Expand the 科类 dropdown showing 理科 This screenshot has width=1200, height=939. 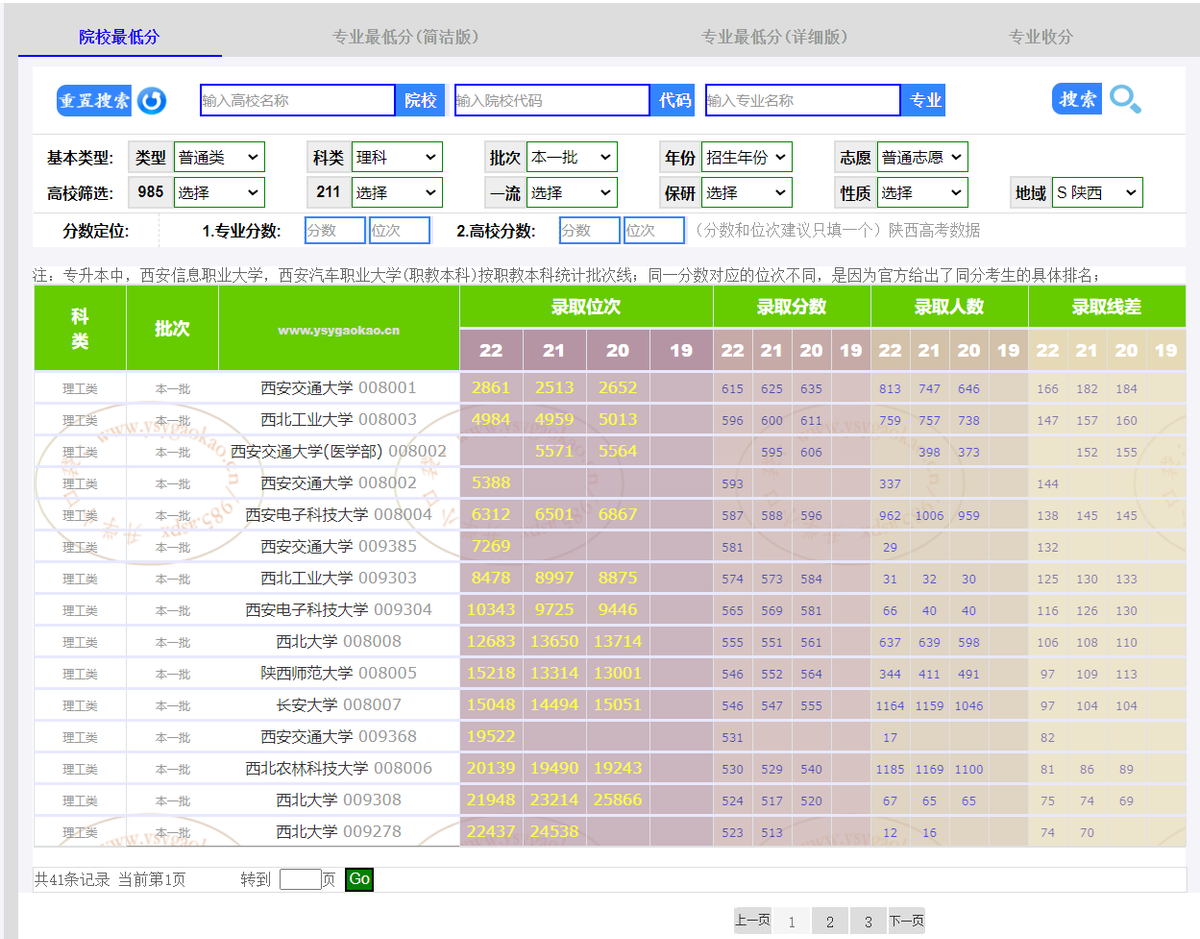coord(396,158)
